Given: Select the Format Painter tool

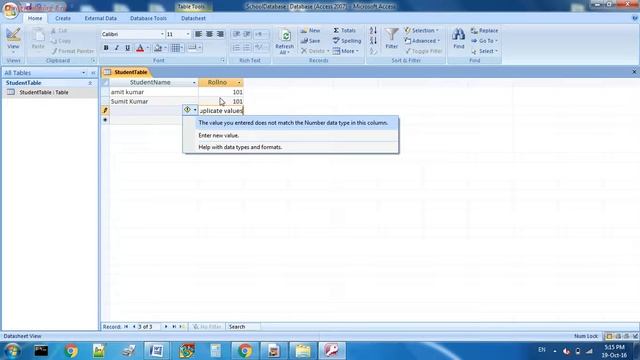Looking at the screenshot, I should click(73, 51).
